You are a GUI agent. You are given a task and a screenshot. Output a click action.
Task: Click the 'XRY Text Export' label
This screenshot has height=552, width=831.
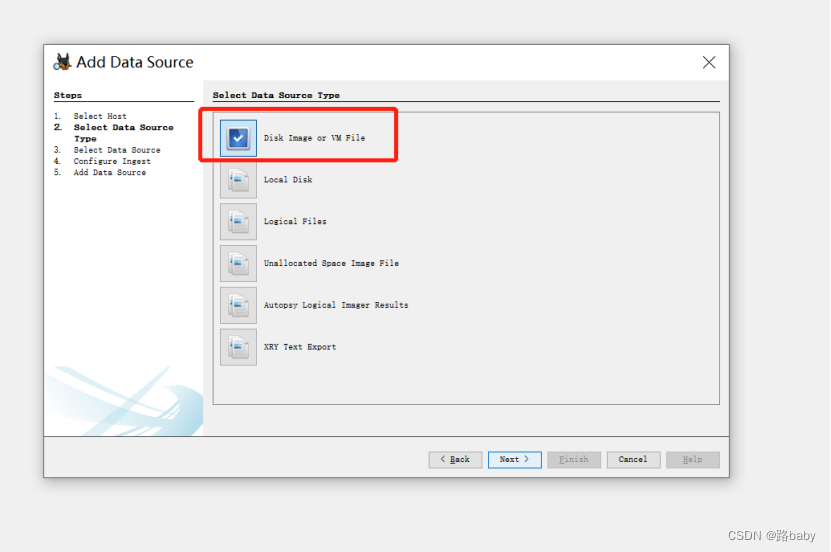pyautogui.click(x=300, y=347)
